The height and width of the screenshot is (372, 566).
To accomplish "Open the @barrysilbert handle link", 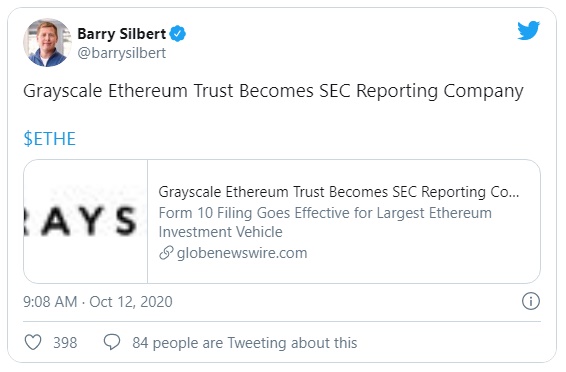I will (122, 53).
